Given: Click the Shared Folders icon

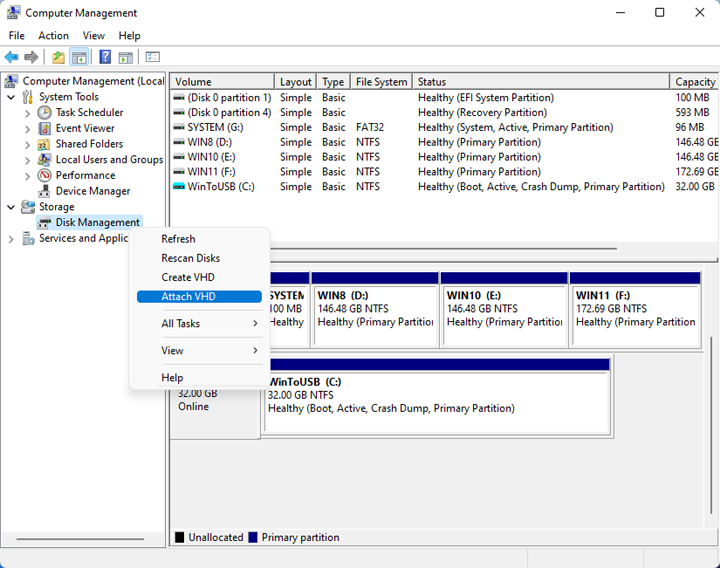Looking at the screenshot, I should 44,144.
